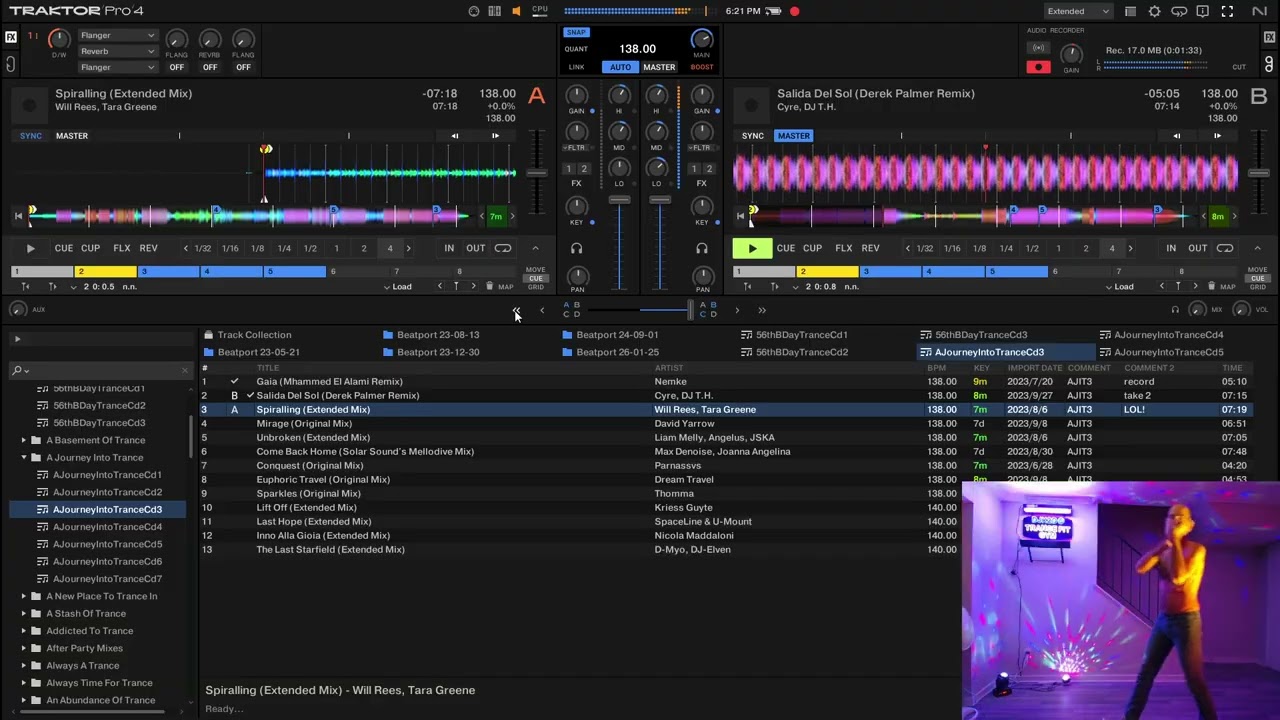Open 56thBDayTranceCd1 favorite playlist
Image resolution: width=1280 pixels, height=720 pixels.
[x=794, y=335]
